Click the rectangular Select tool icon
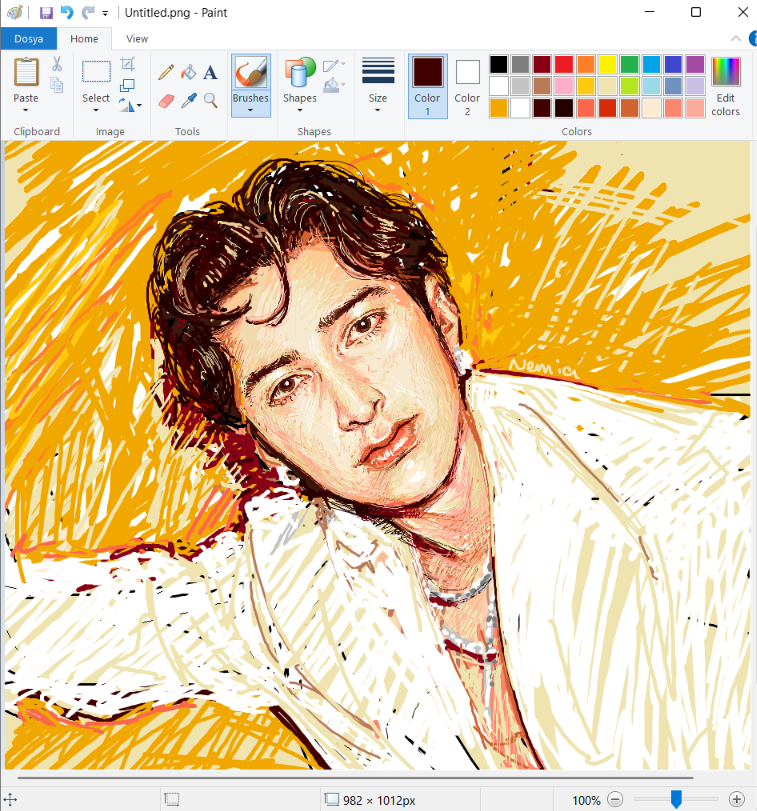This screenshot has width=757, height=811. (96, 71)
